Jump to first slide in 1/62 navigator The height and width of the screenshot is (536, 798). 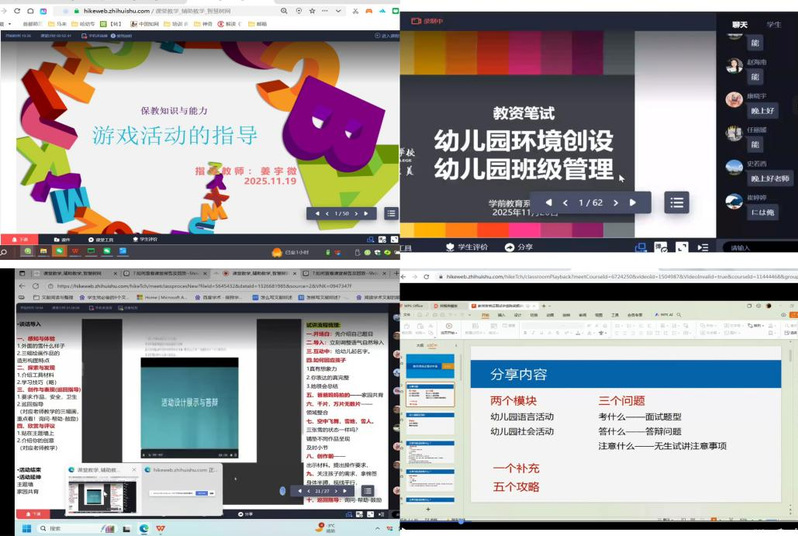click(x=547, y=202)
